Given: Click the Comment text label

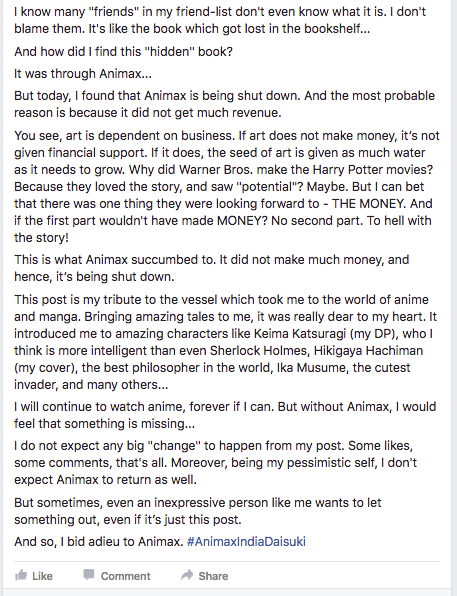Looking at the screenshot, I should coord(125,576).
